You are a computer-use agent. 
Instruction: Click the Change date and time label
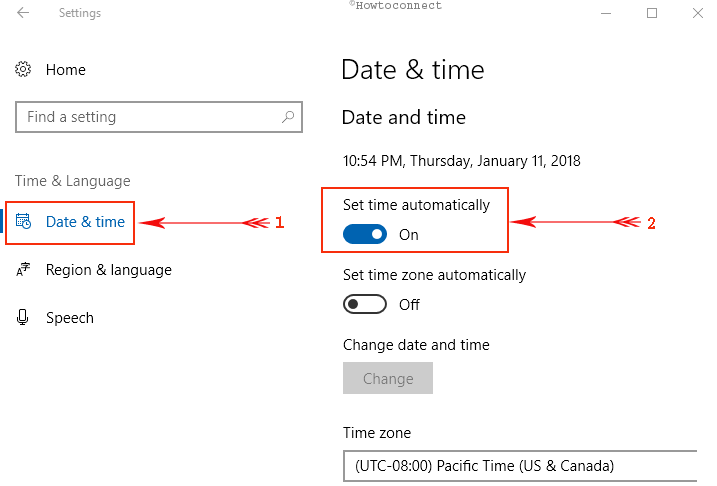pyautogui.click(x=416, y=345)
